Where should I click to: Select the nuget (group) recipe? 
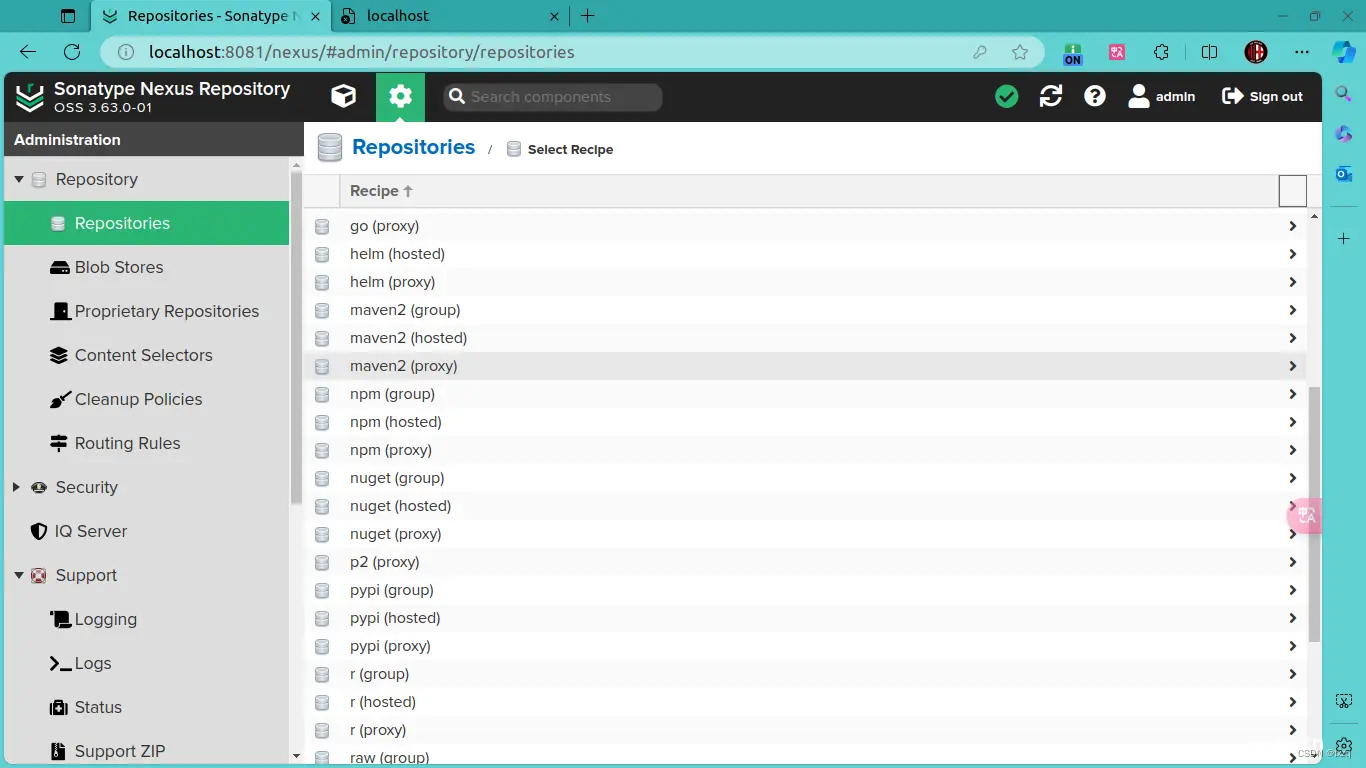(x=805, y=478)
